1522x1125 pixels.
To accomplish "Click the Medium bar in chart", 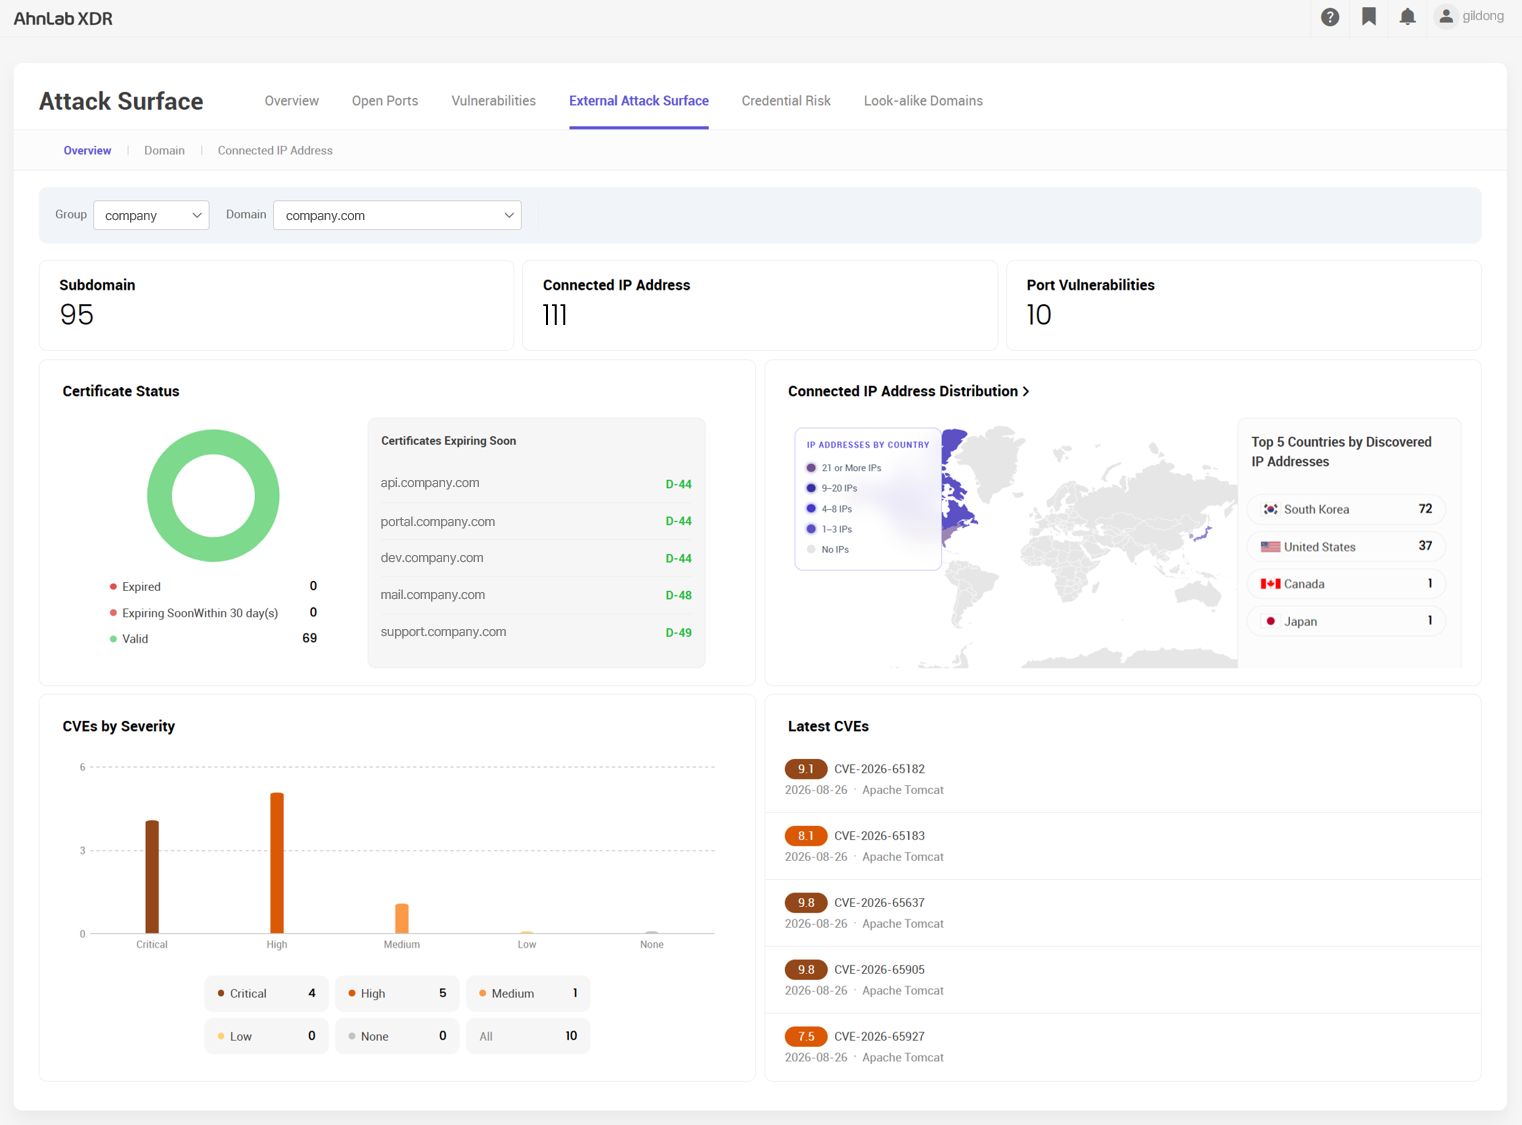I will (x=402, y=919).
